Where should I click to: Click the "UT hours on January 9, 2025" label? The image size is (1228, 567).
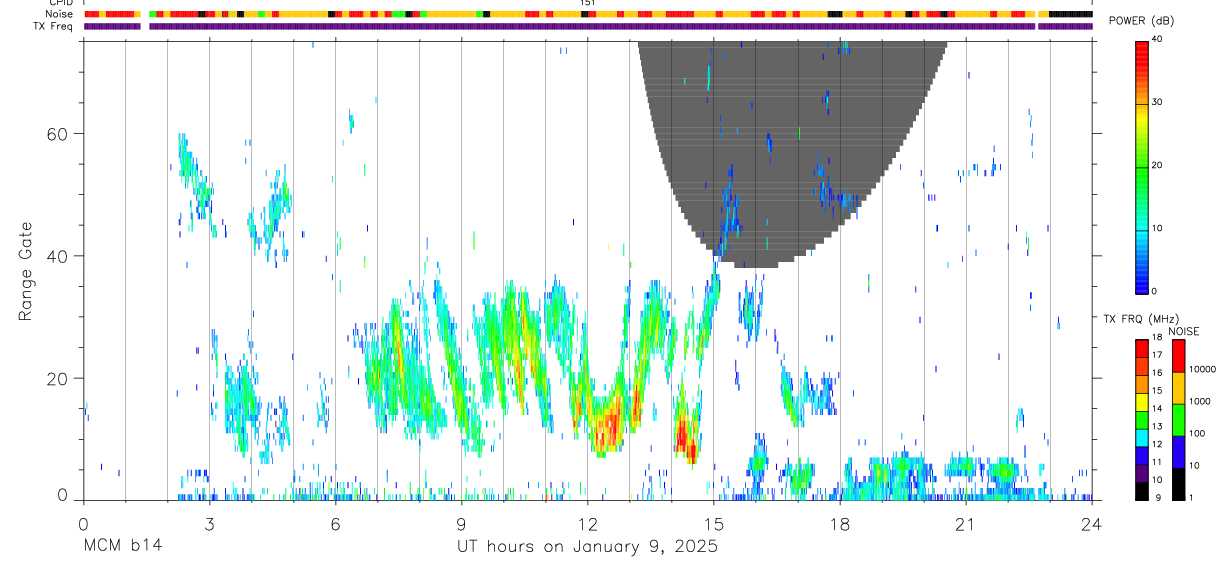pos(587,547)
